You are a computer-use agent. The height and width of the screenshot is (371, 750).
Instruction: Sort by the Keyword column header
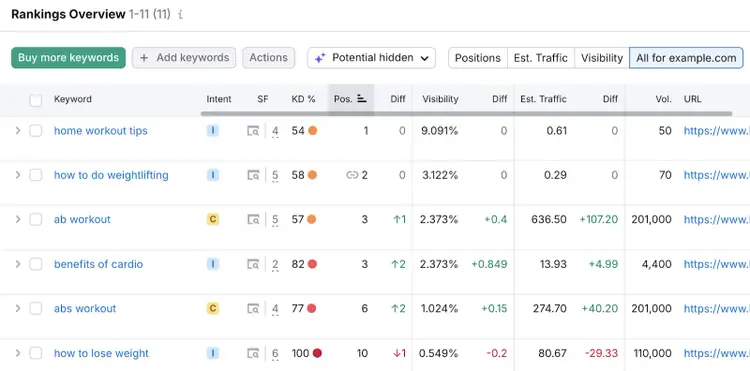[x=73, y=99]
